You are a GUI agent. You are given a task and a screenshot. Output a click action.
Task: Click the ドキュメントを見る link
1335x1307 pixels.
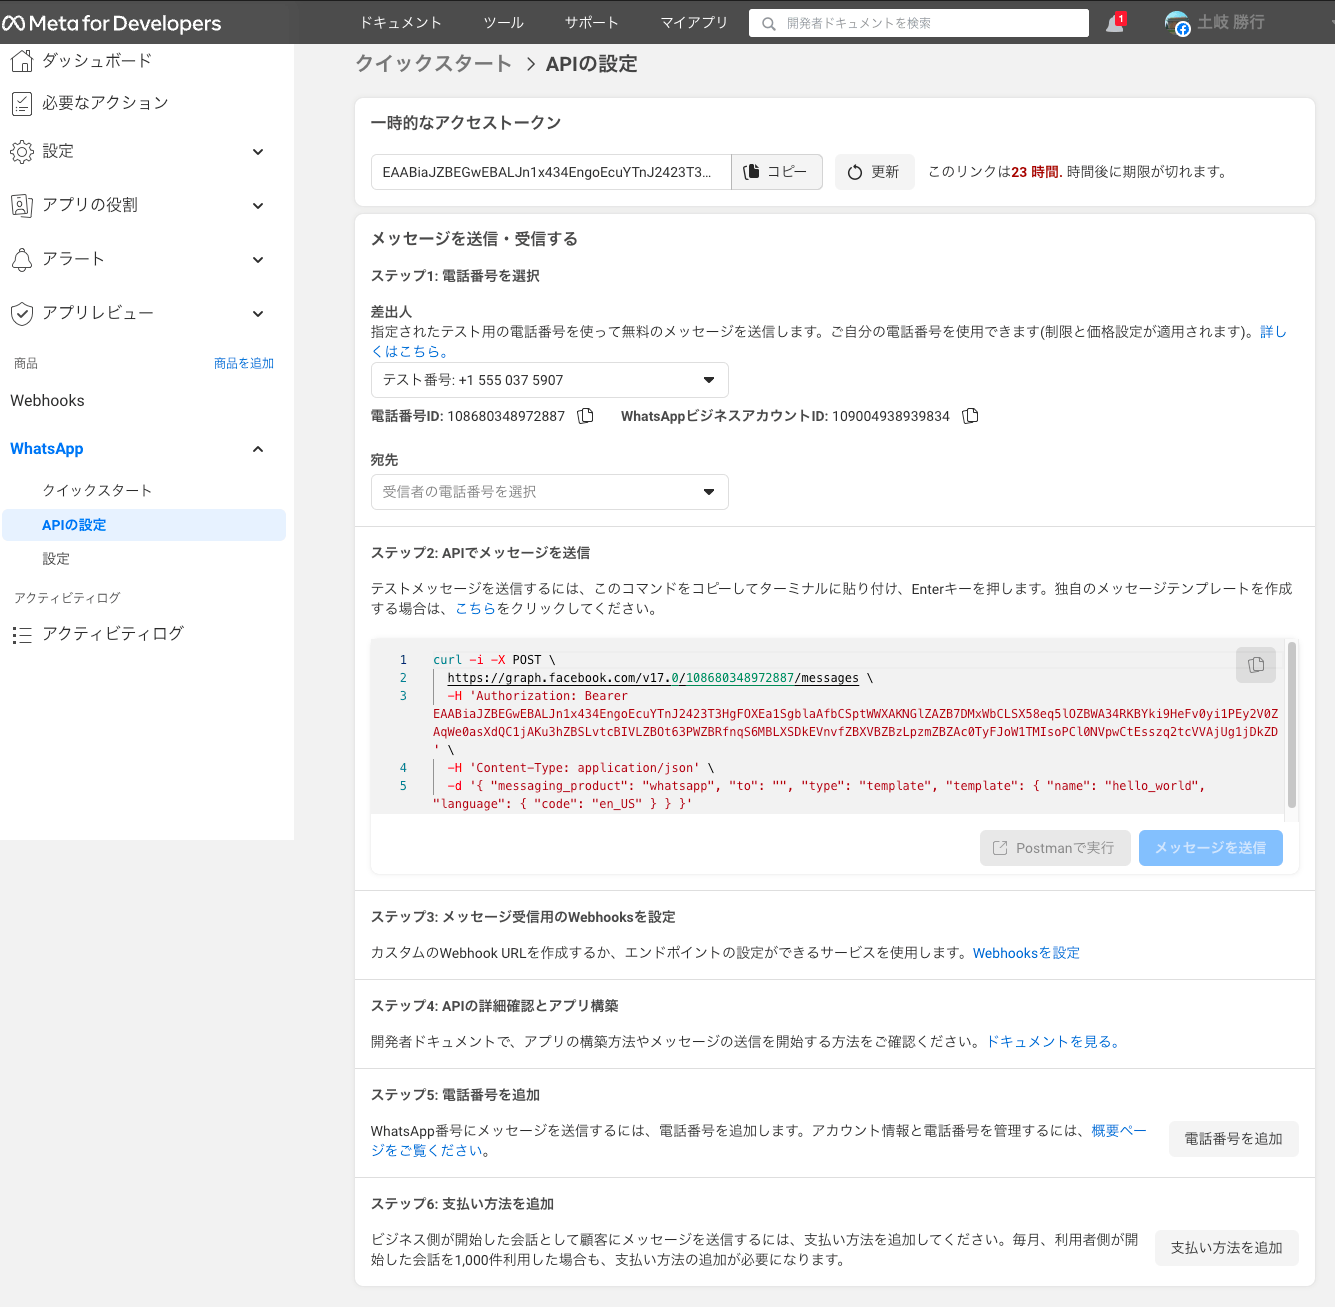coord(1052,1042)
